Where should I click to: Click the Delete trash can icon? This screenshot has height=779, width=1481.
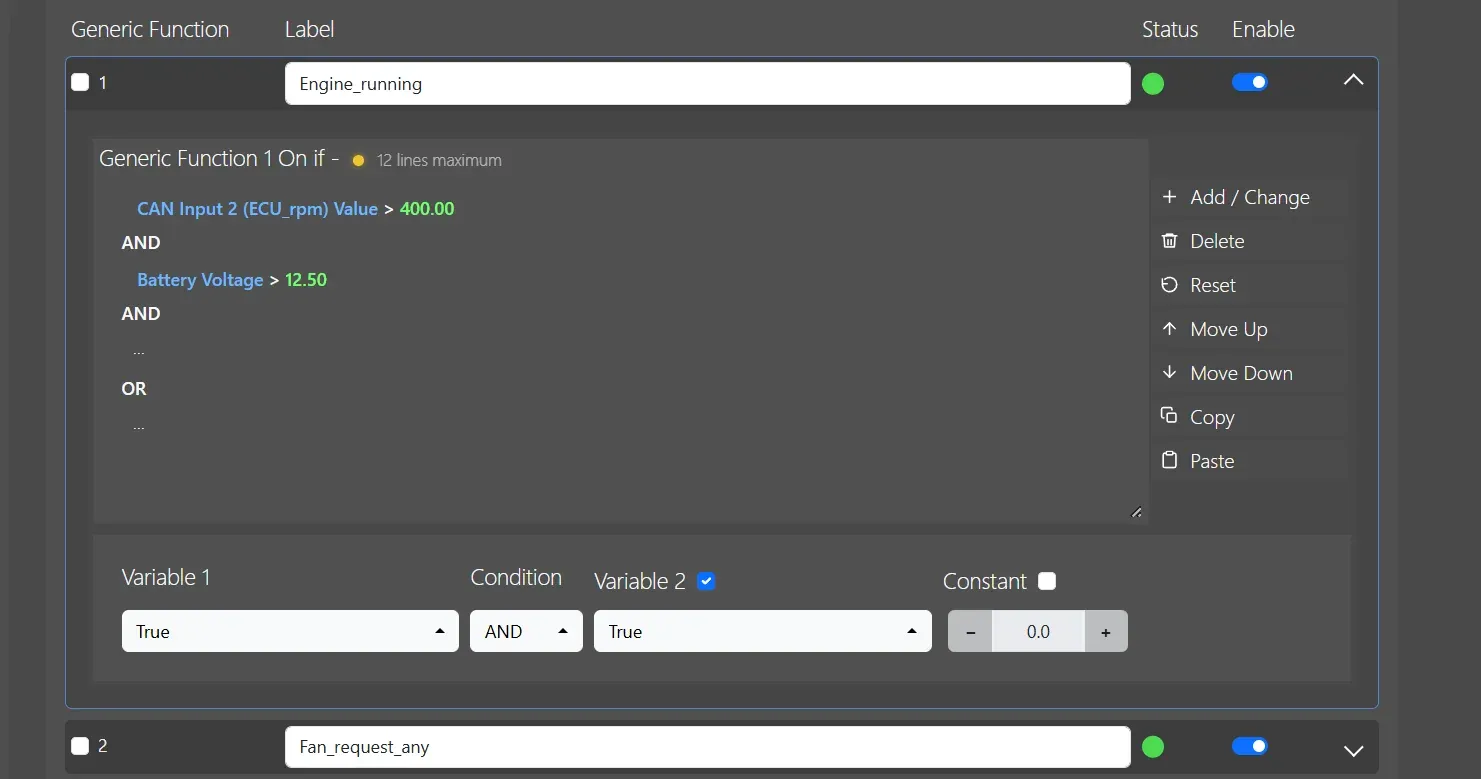click(1169, 241)
